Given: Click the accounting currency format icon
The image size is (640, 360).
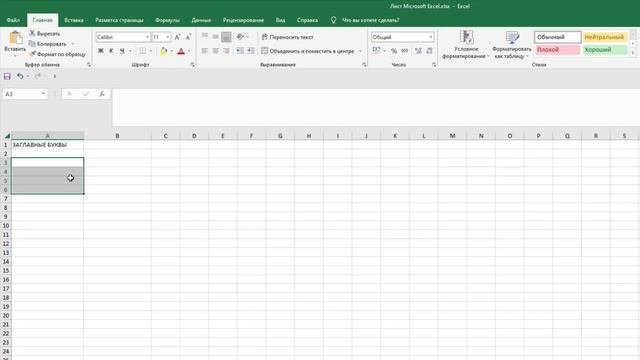Looking at the screenshot, I should point(376,51).
